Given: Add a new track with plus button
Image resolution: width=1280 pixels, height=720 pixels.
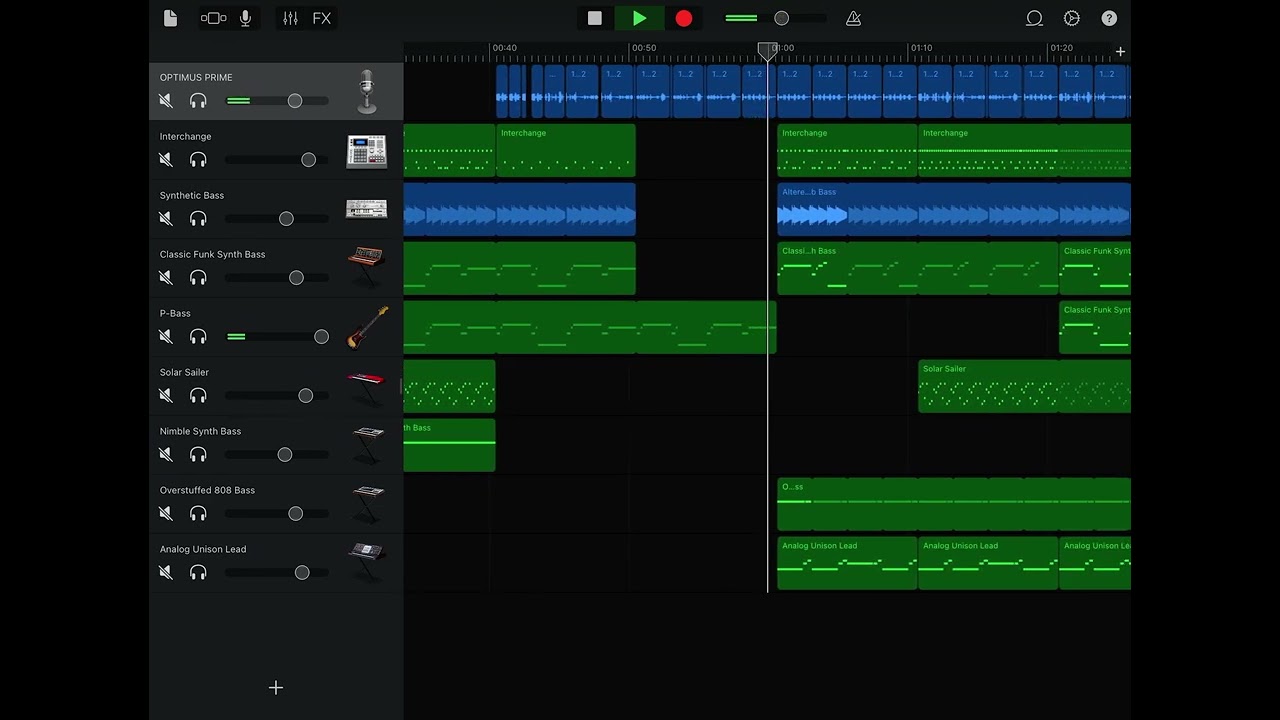Looking at the screenshot, I should pyautogui.click(x=276, y=687).
